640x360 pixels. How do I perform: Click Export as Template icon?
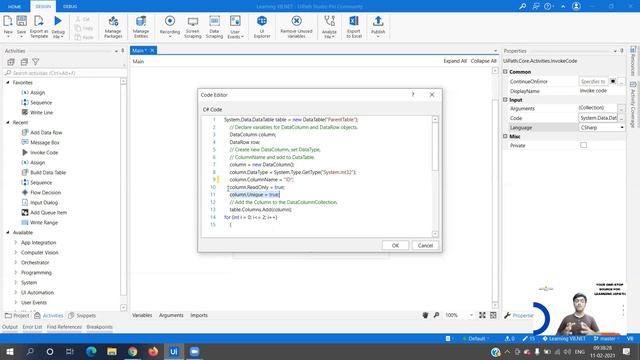coord(39,21)
